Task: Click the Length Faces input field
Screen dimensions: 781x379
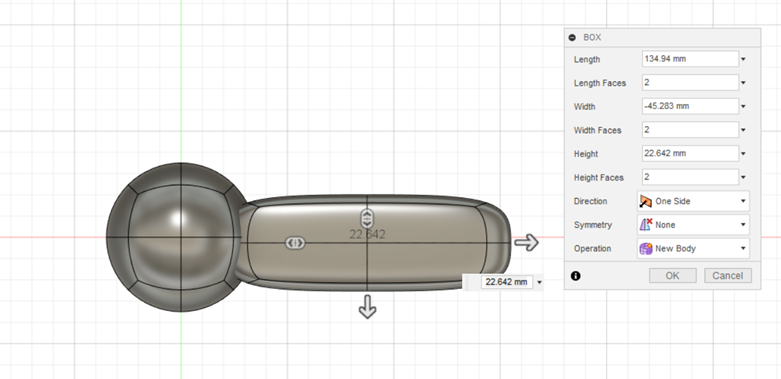Action: 690,82
